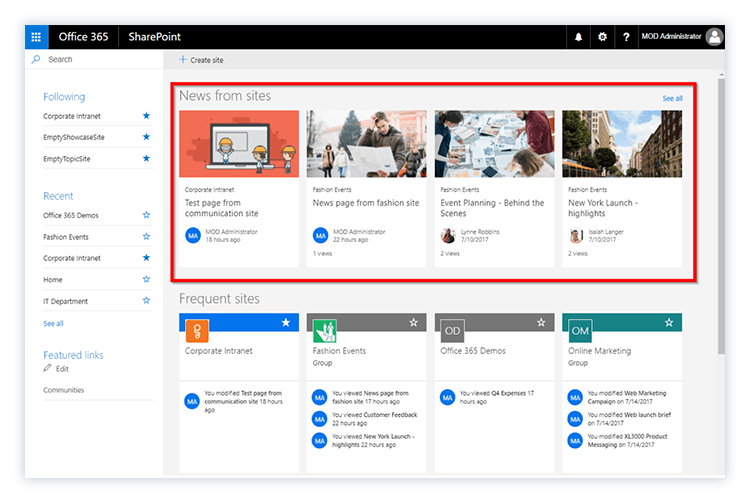Open EmptyShowcaseSite link
Screen dimensions: 750x503
[74, 137]
